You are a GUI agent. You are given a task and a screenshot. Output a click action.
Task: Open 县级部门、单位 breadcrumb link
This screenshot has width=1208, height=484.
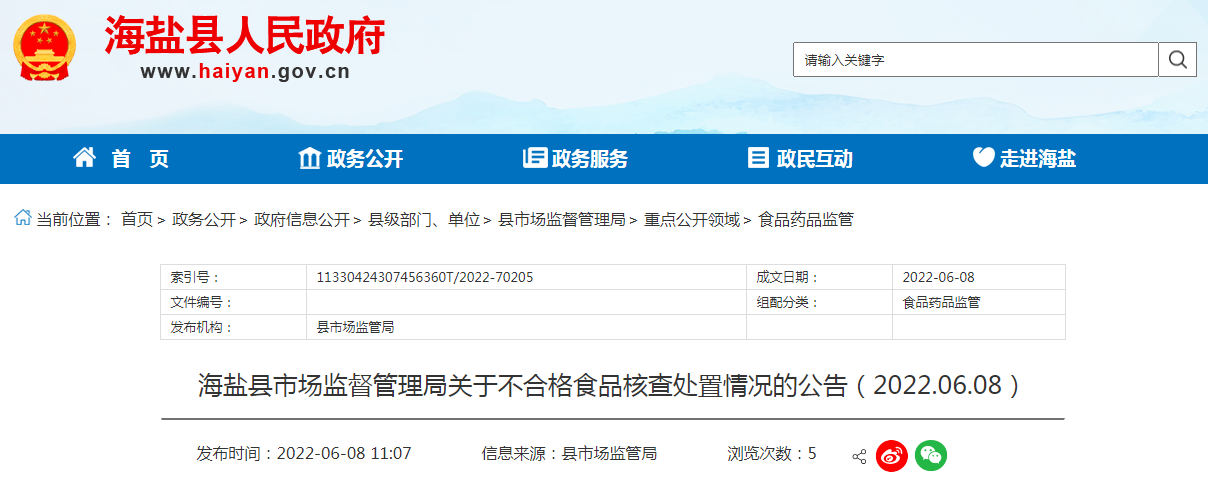click(x=424, y=220)
